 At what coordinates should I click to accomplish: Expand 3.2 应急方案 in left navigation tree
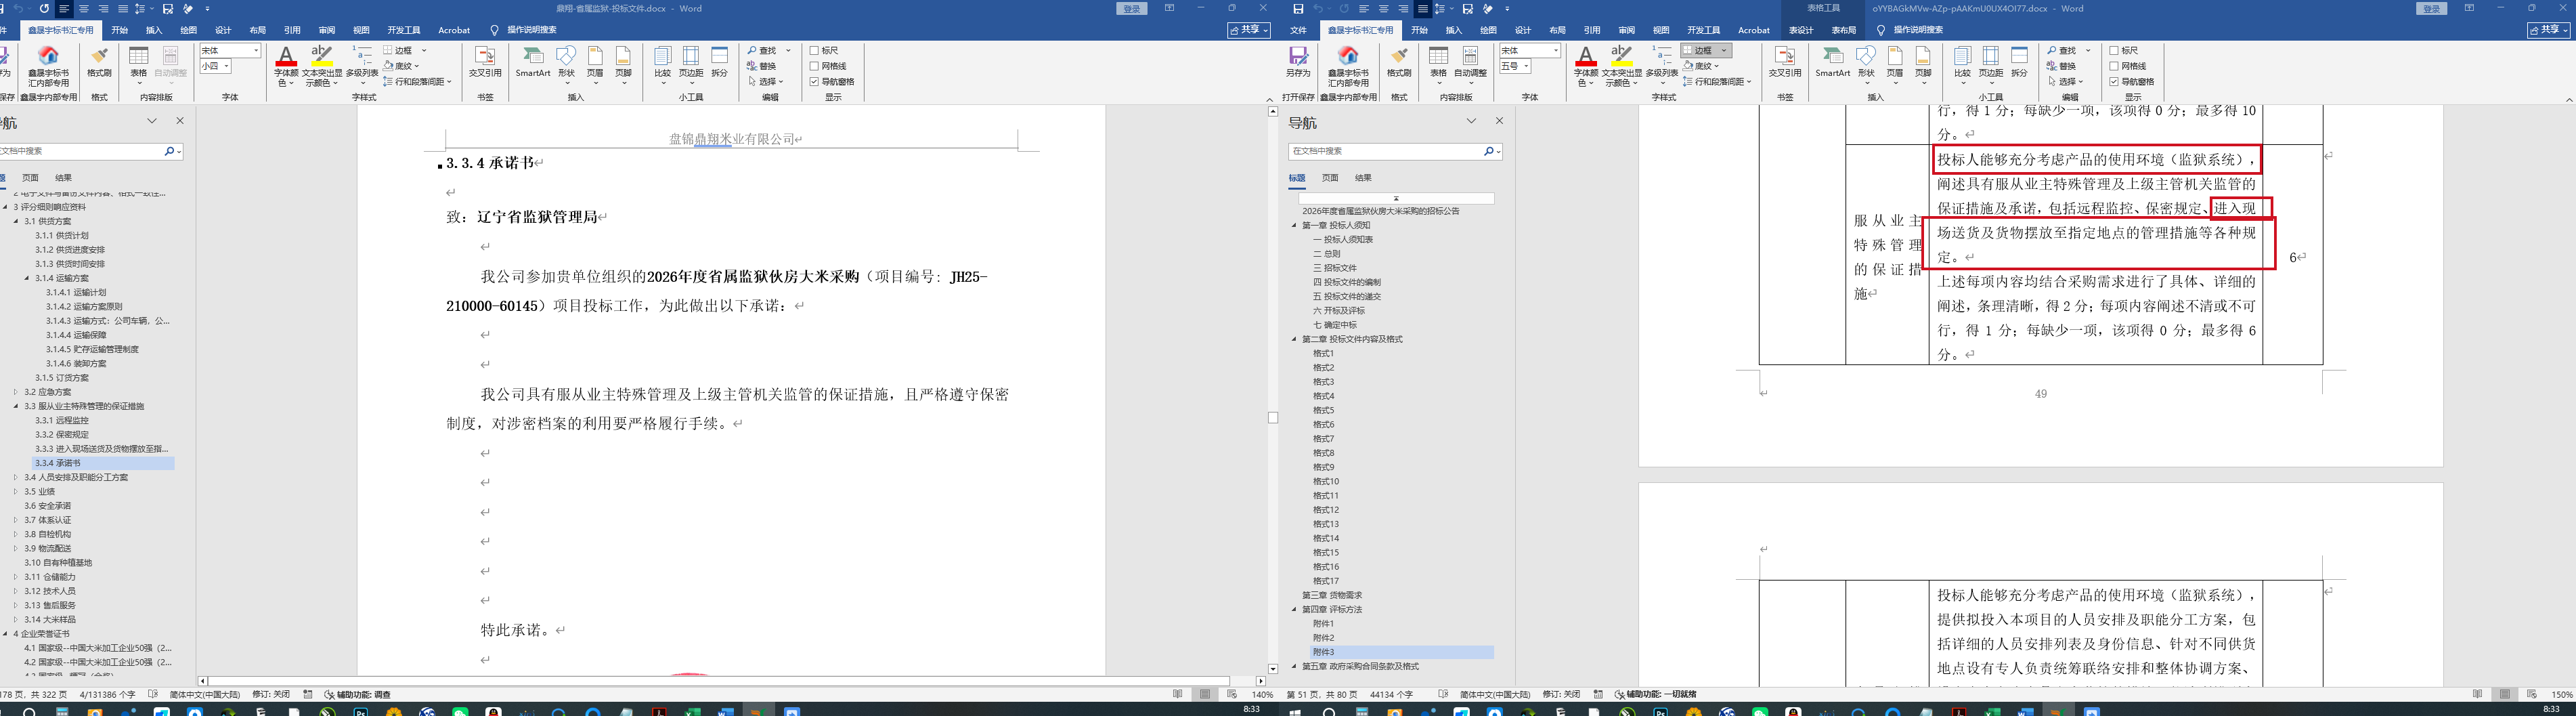pyautogui.click(x=16, y=392)
